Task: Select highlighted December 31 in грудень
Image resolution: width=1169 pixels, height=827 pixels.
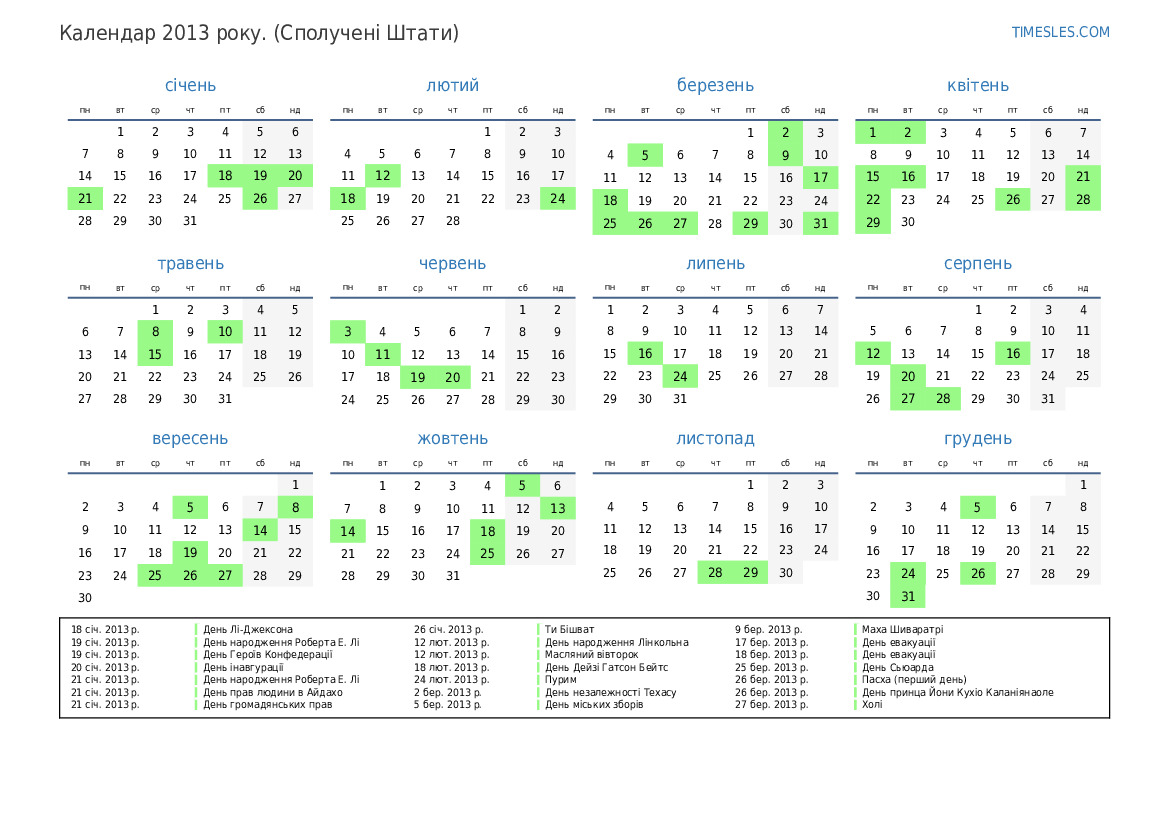Action: (908, 596)
